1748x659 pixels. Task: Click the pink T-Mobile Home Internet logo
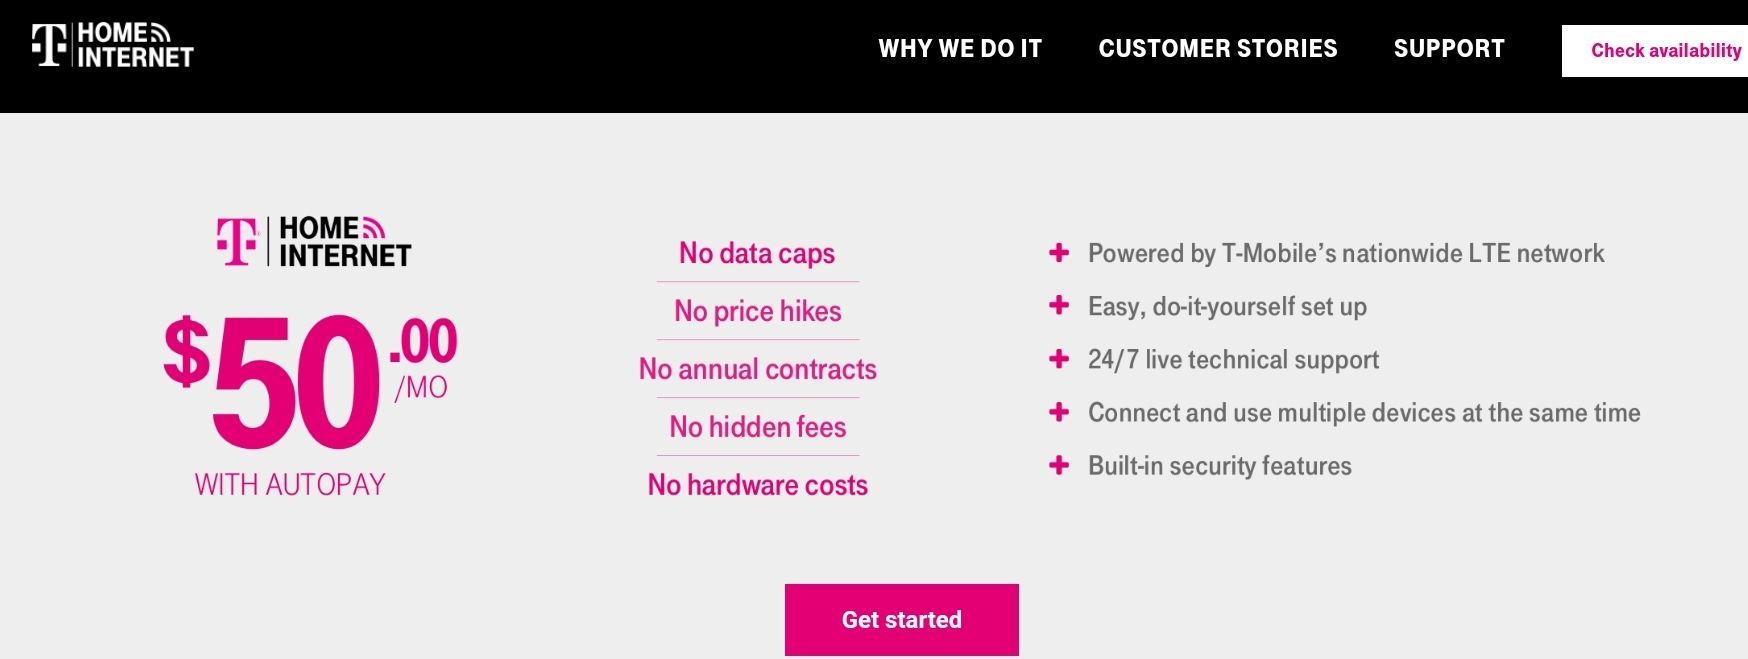314,242
